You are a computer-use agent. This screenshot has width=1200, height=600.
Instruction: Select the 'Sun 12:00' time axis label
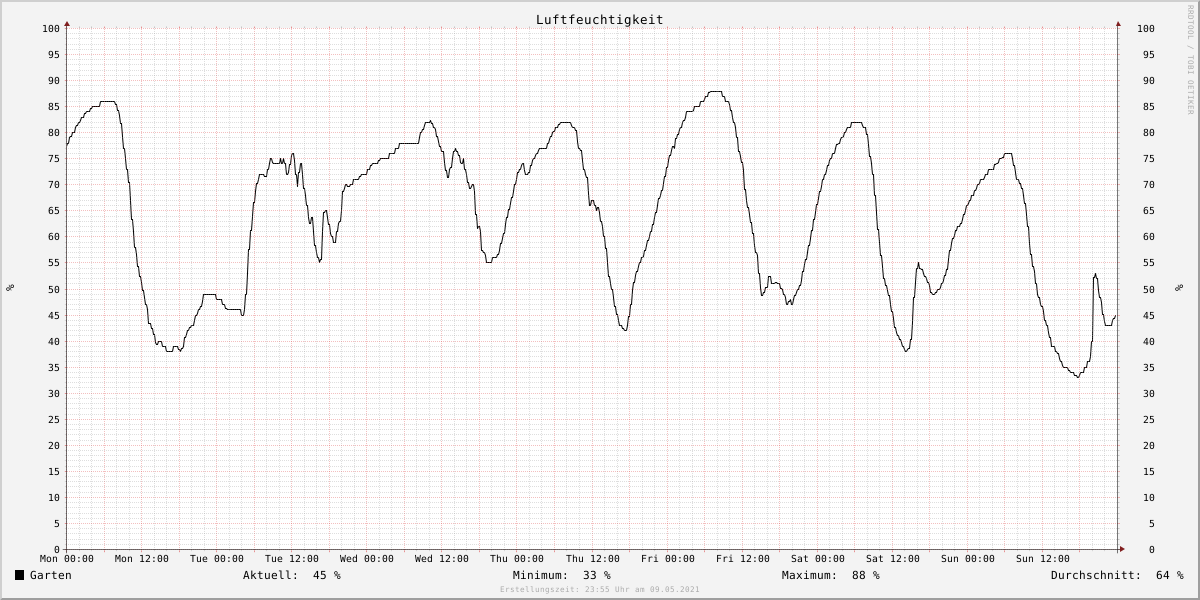pyautogui.click(x=1043, y=559)
